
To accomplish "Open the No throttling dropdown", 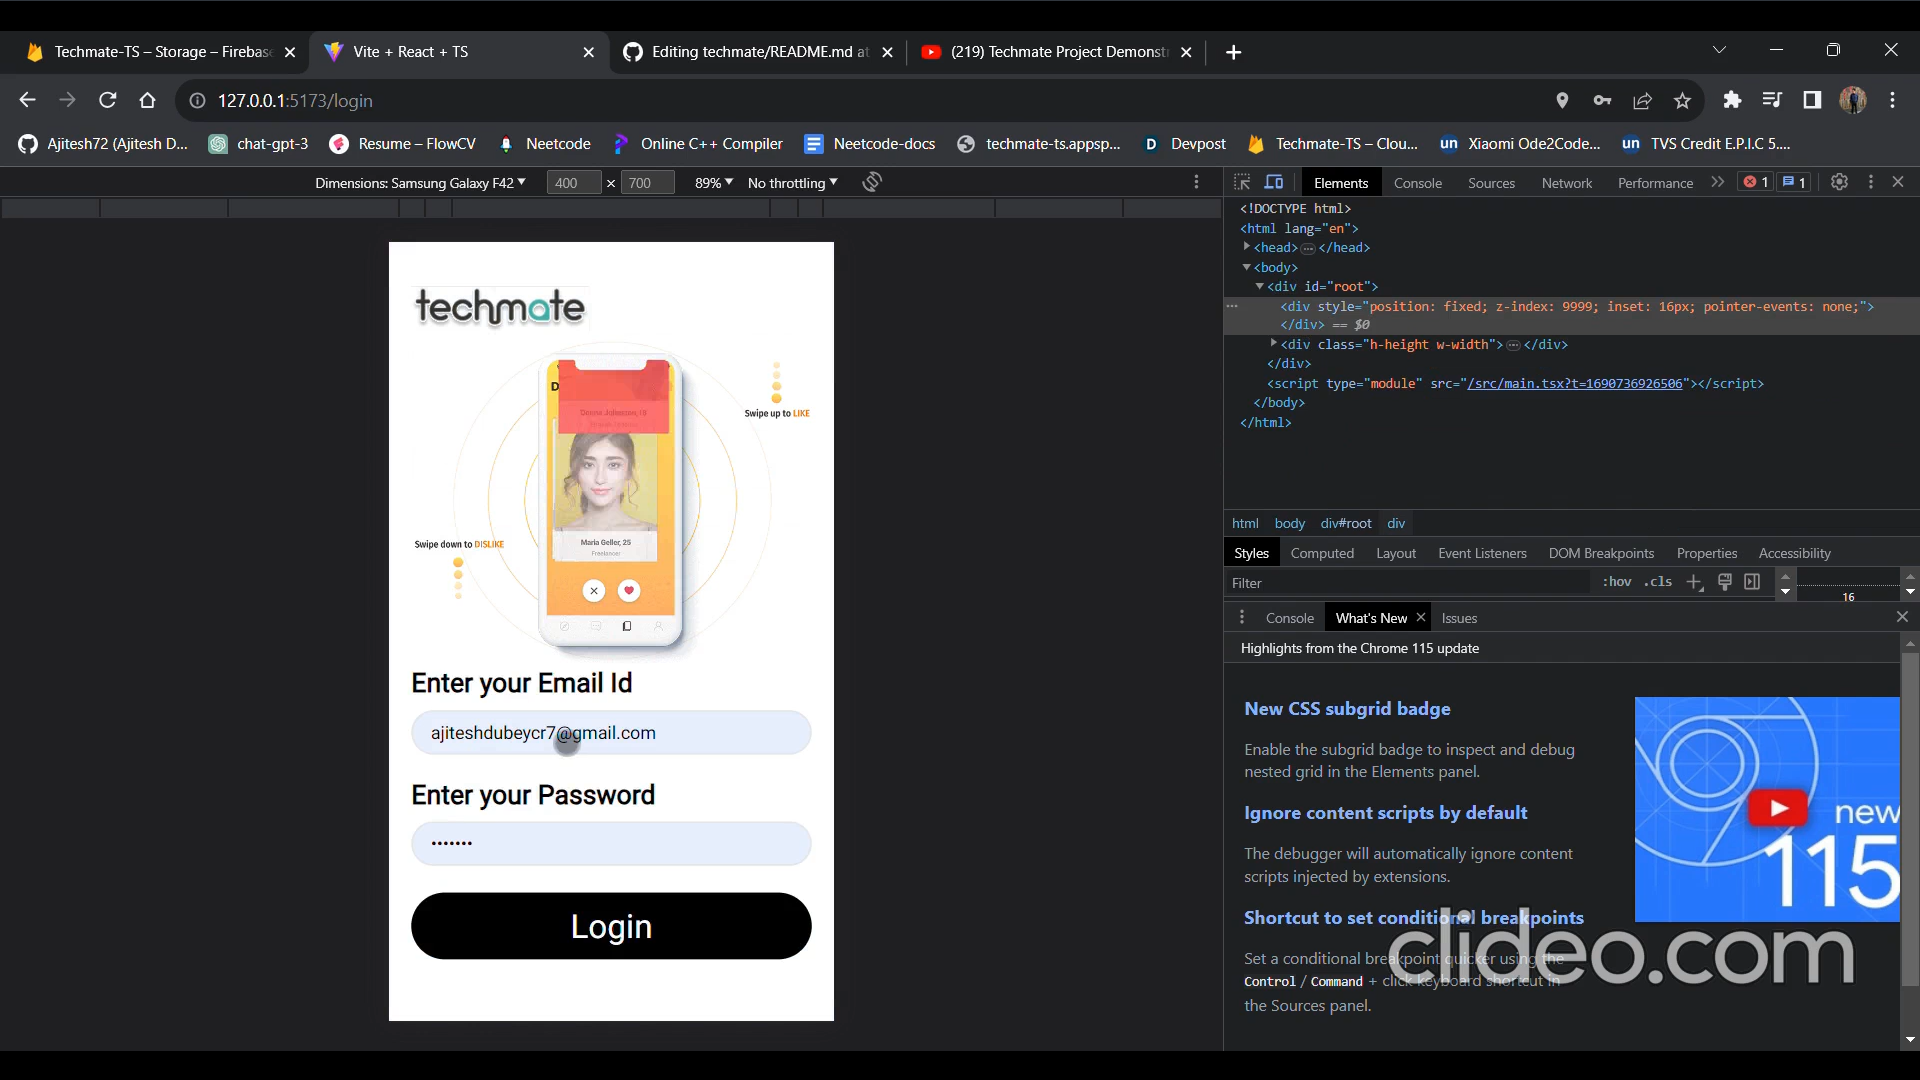I will pyautogui.click(x=792, y=183).
